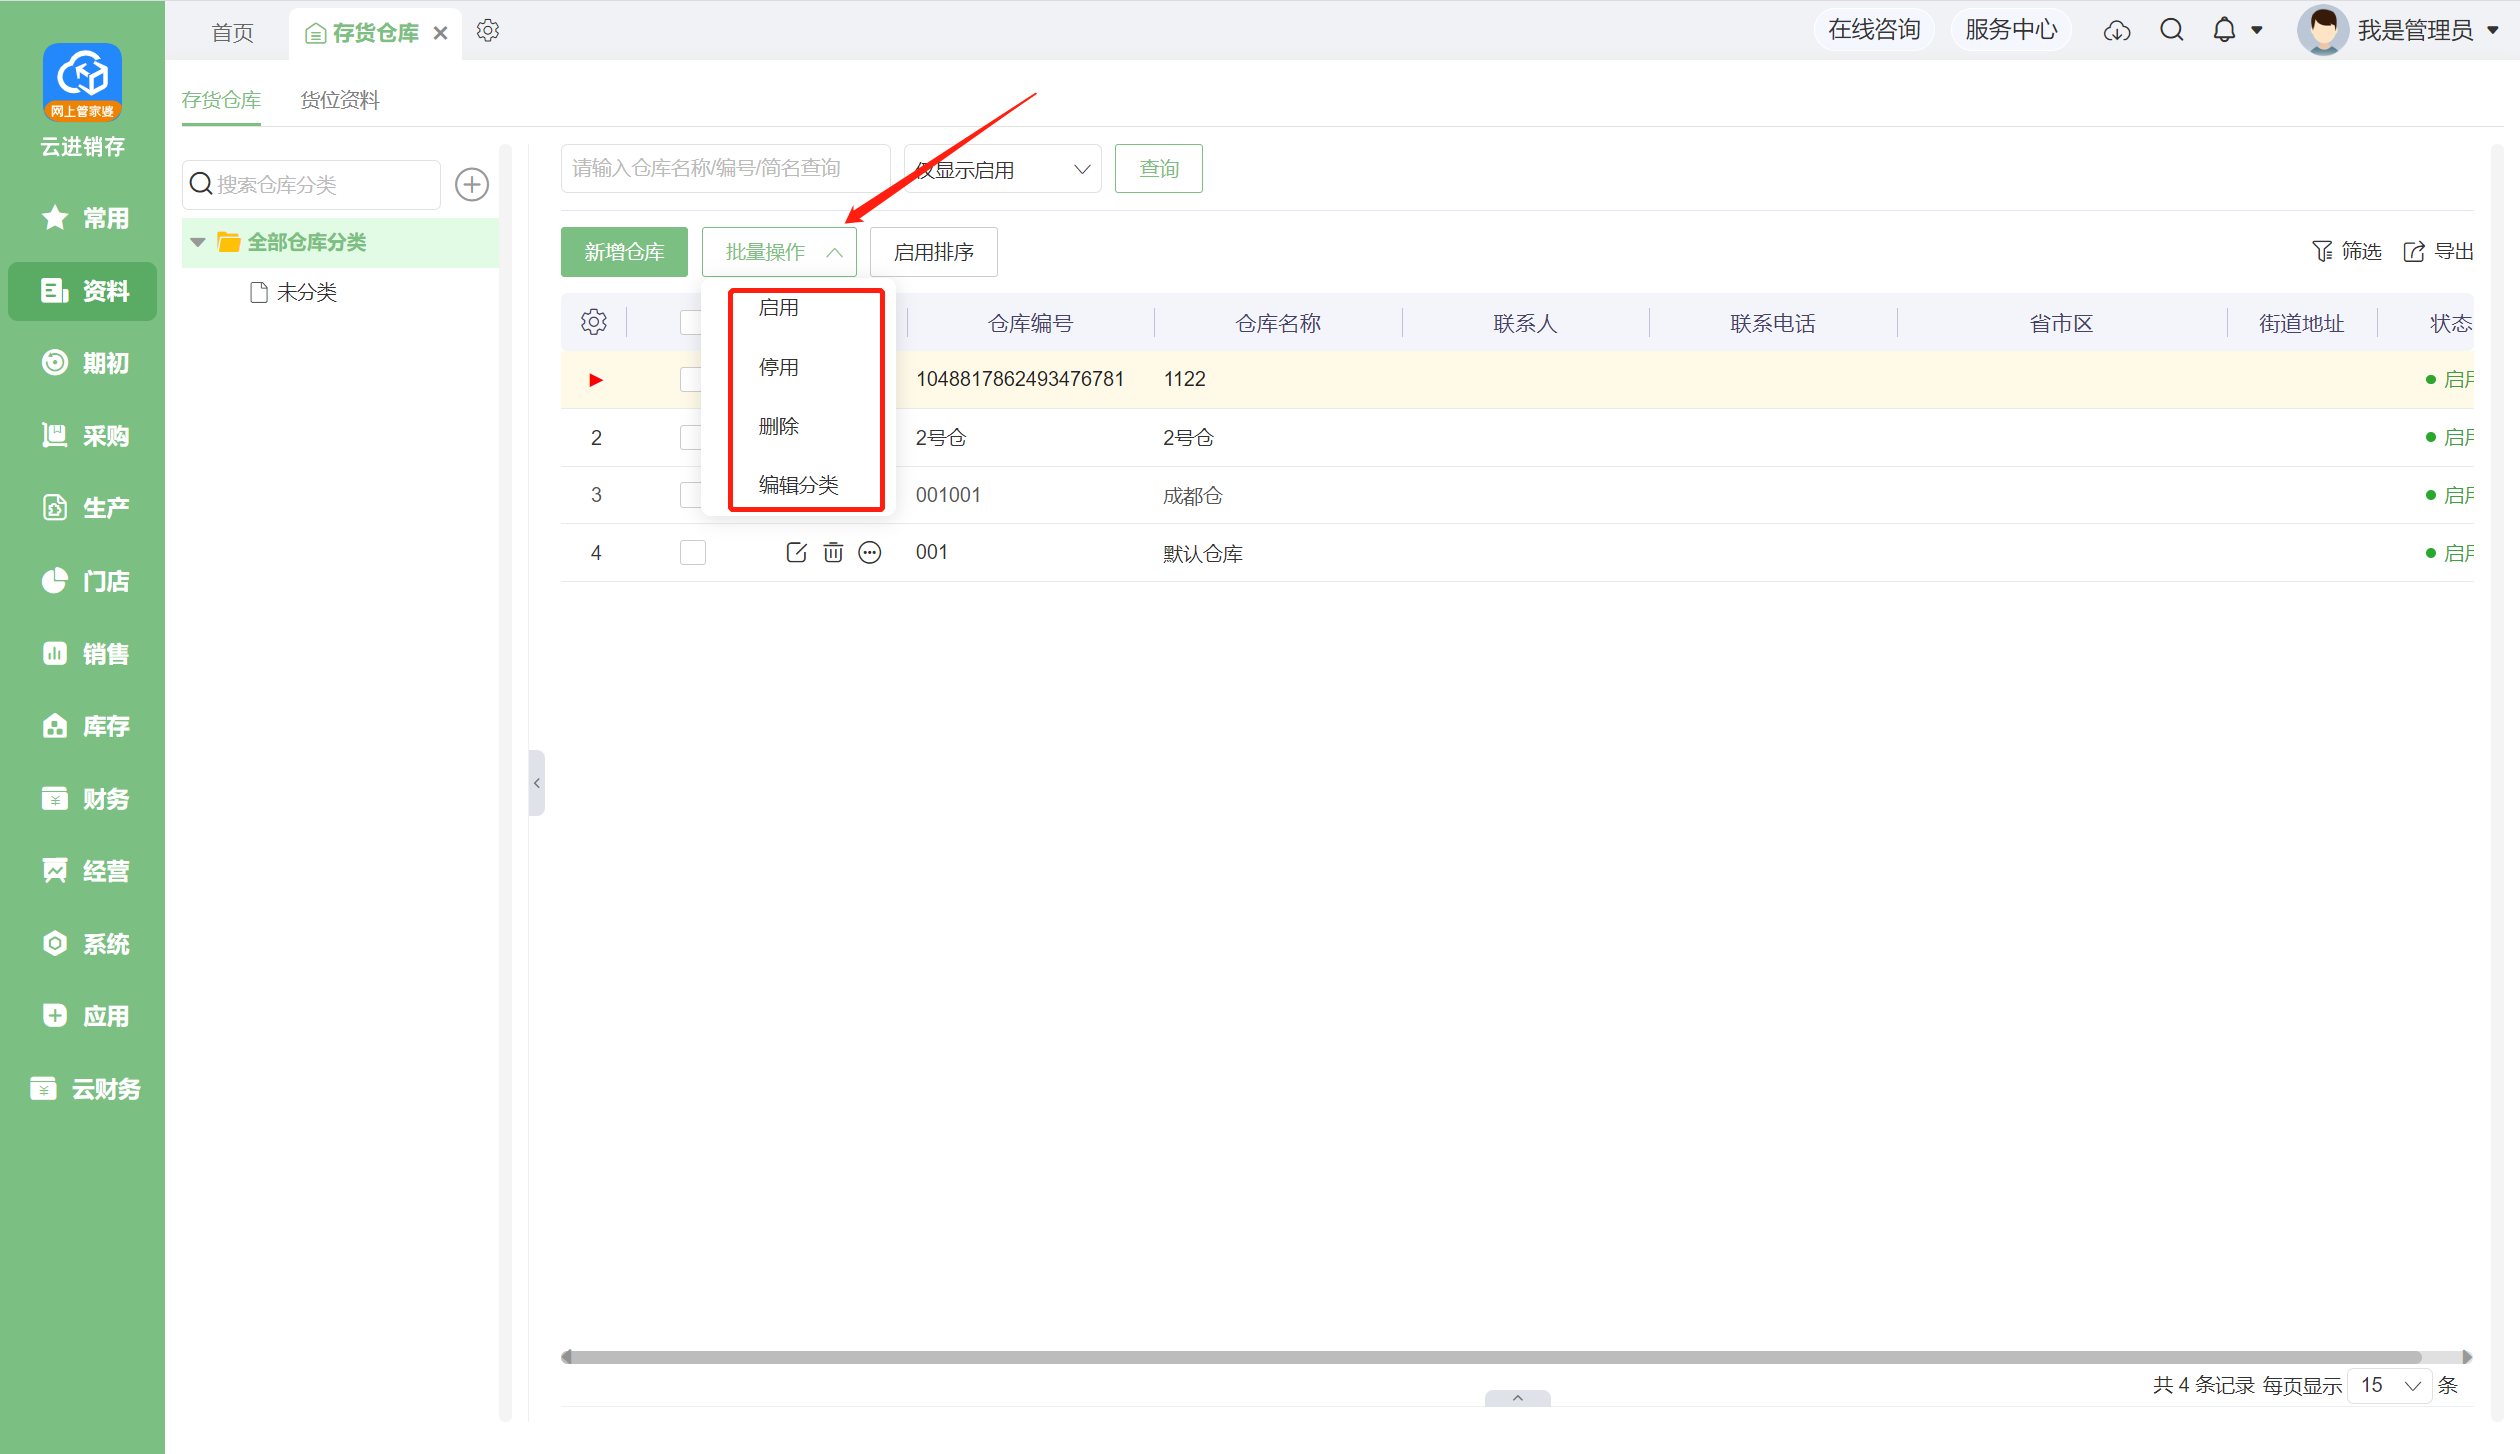2520x1454 pixels.
Task: Check the 2号仓 row checkbox
Action: click(x=691, y=437)
